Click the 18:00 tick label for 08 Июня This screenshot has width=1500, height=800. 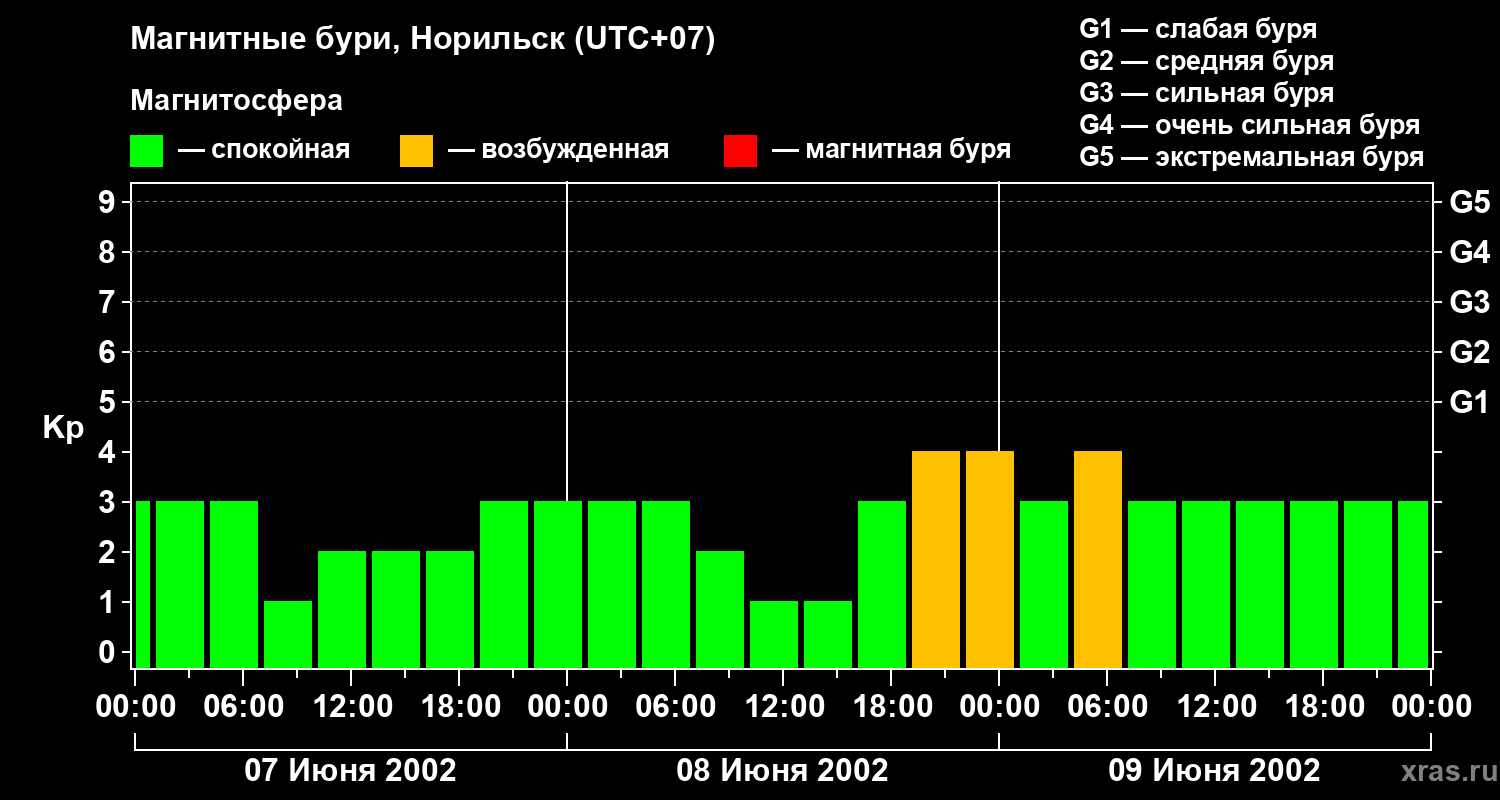[x=891, y=706]
